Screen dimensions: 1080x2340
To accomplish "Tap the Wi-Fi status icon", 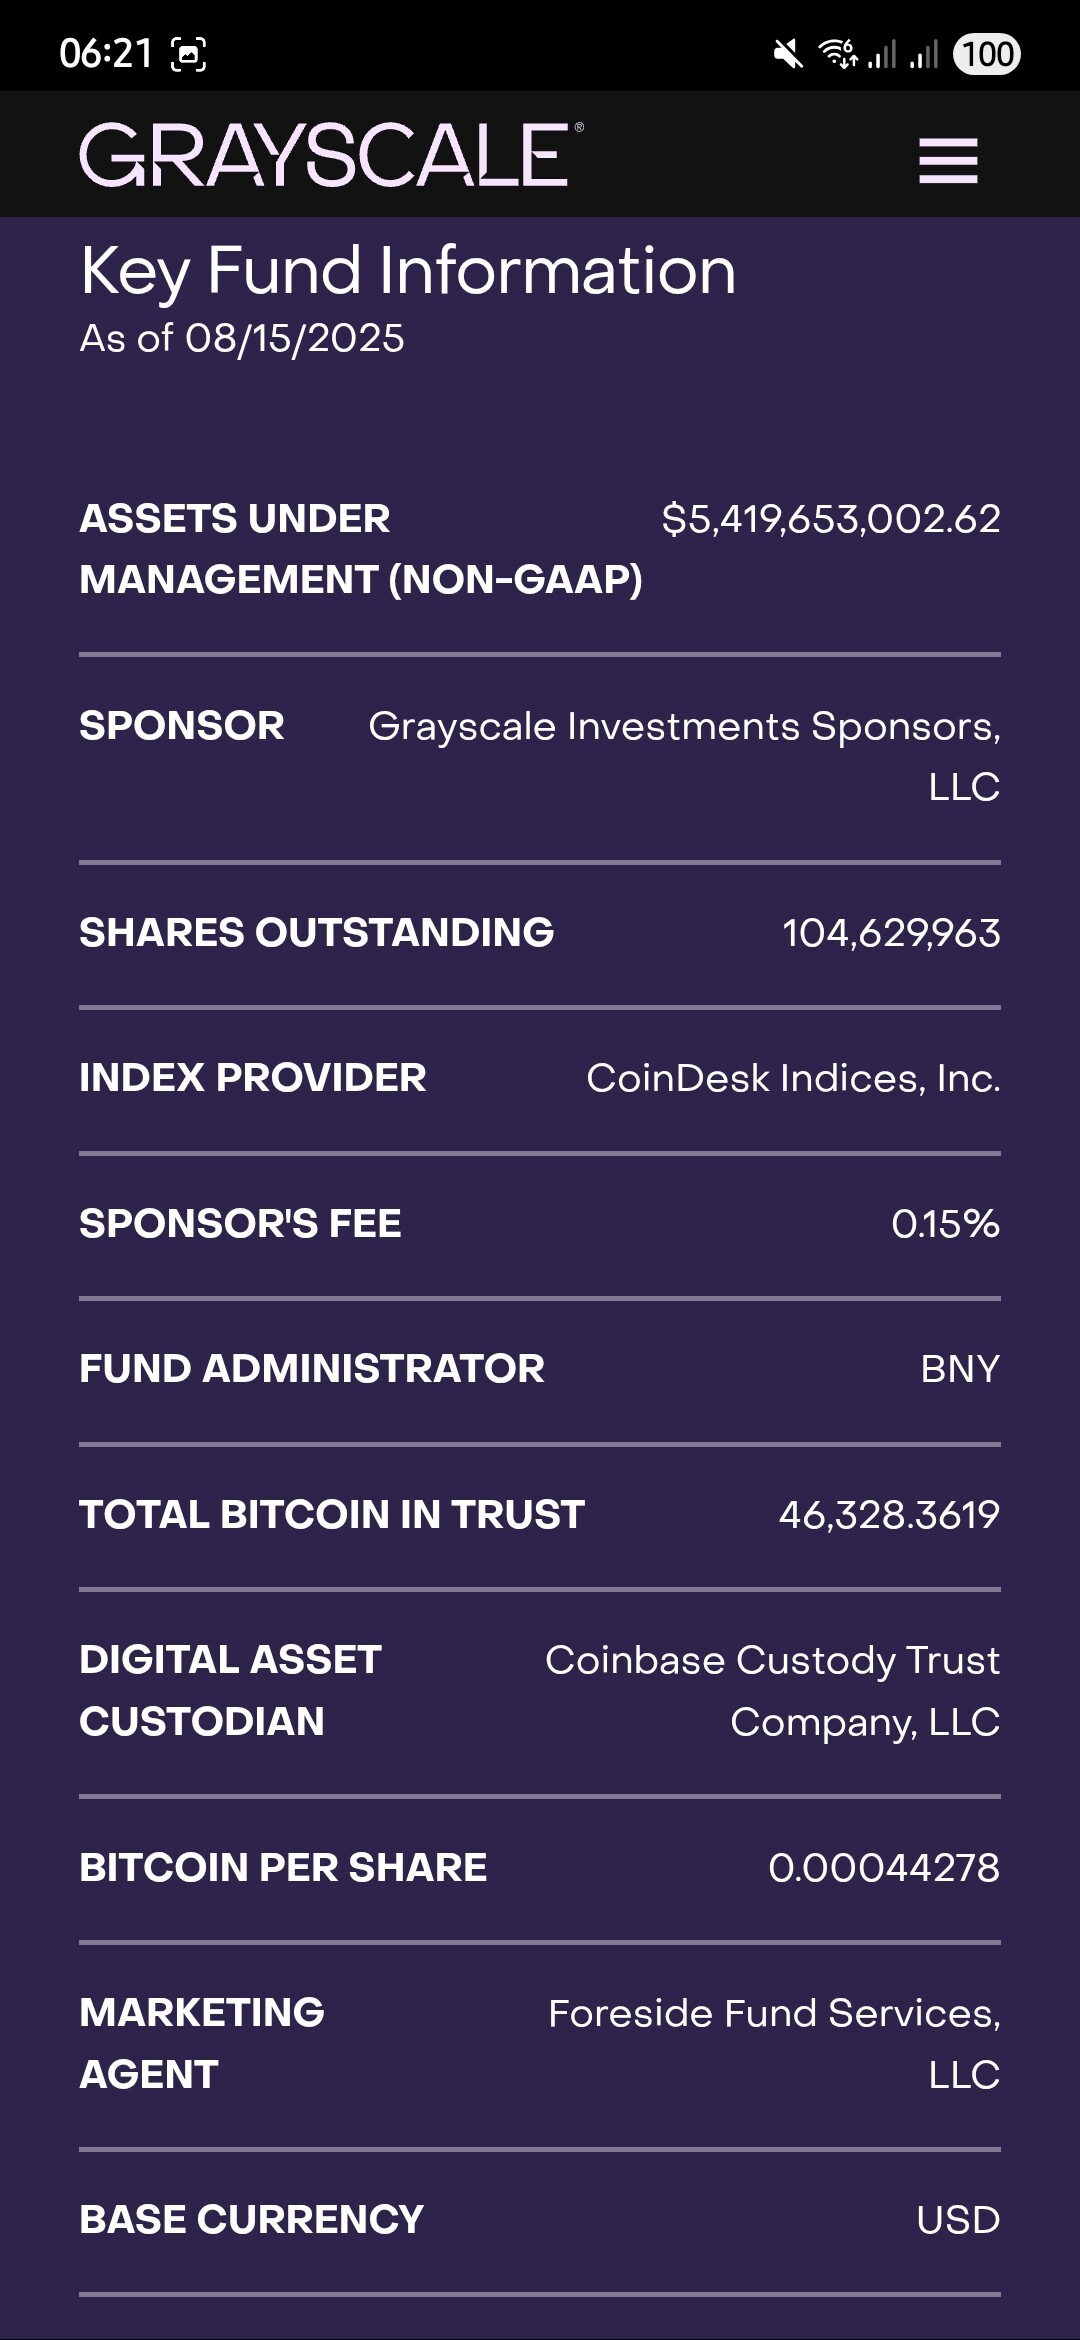I will pos(838,53).
